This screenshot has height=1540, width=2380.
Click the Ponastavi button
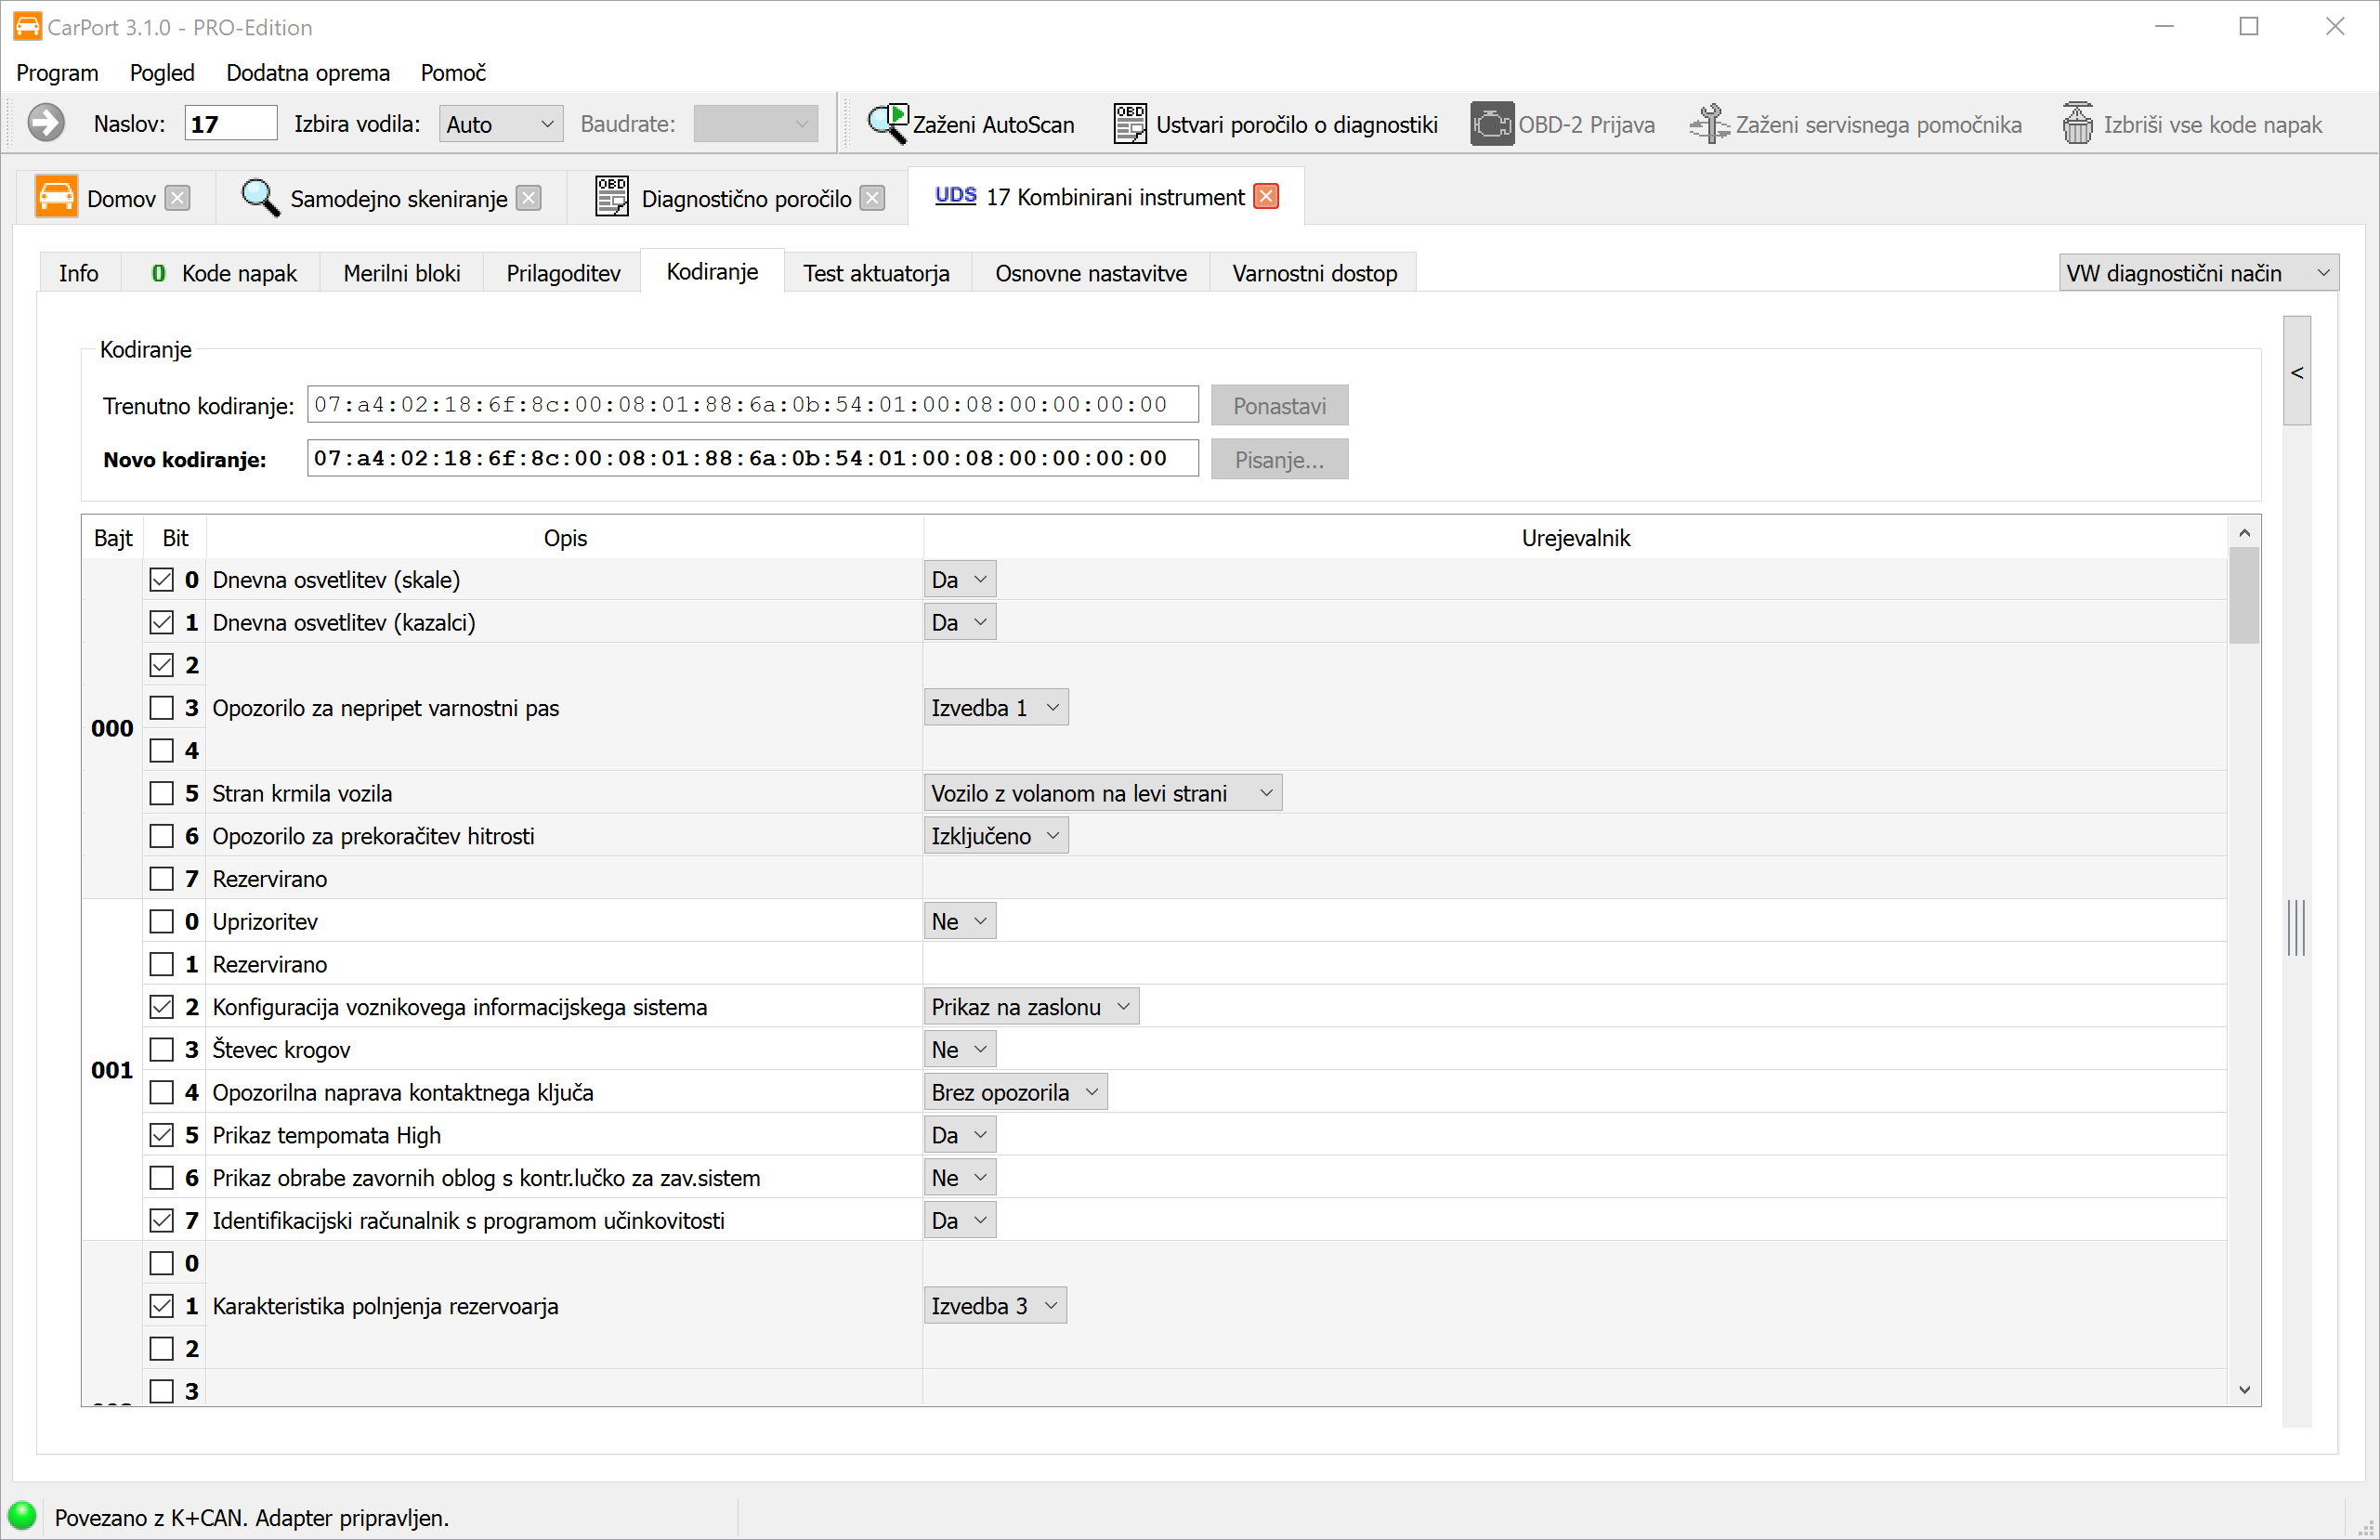pos(1279,406)
